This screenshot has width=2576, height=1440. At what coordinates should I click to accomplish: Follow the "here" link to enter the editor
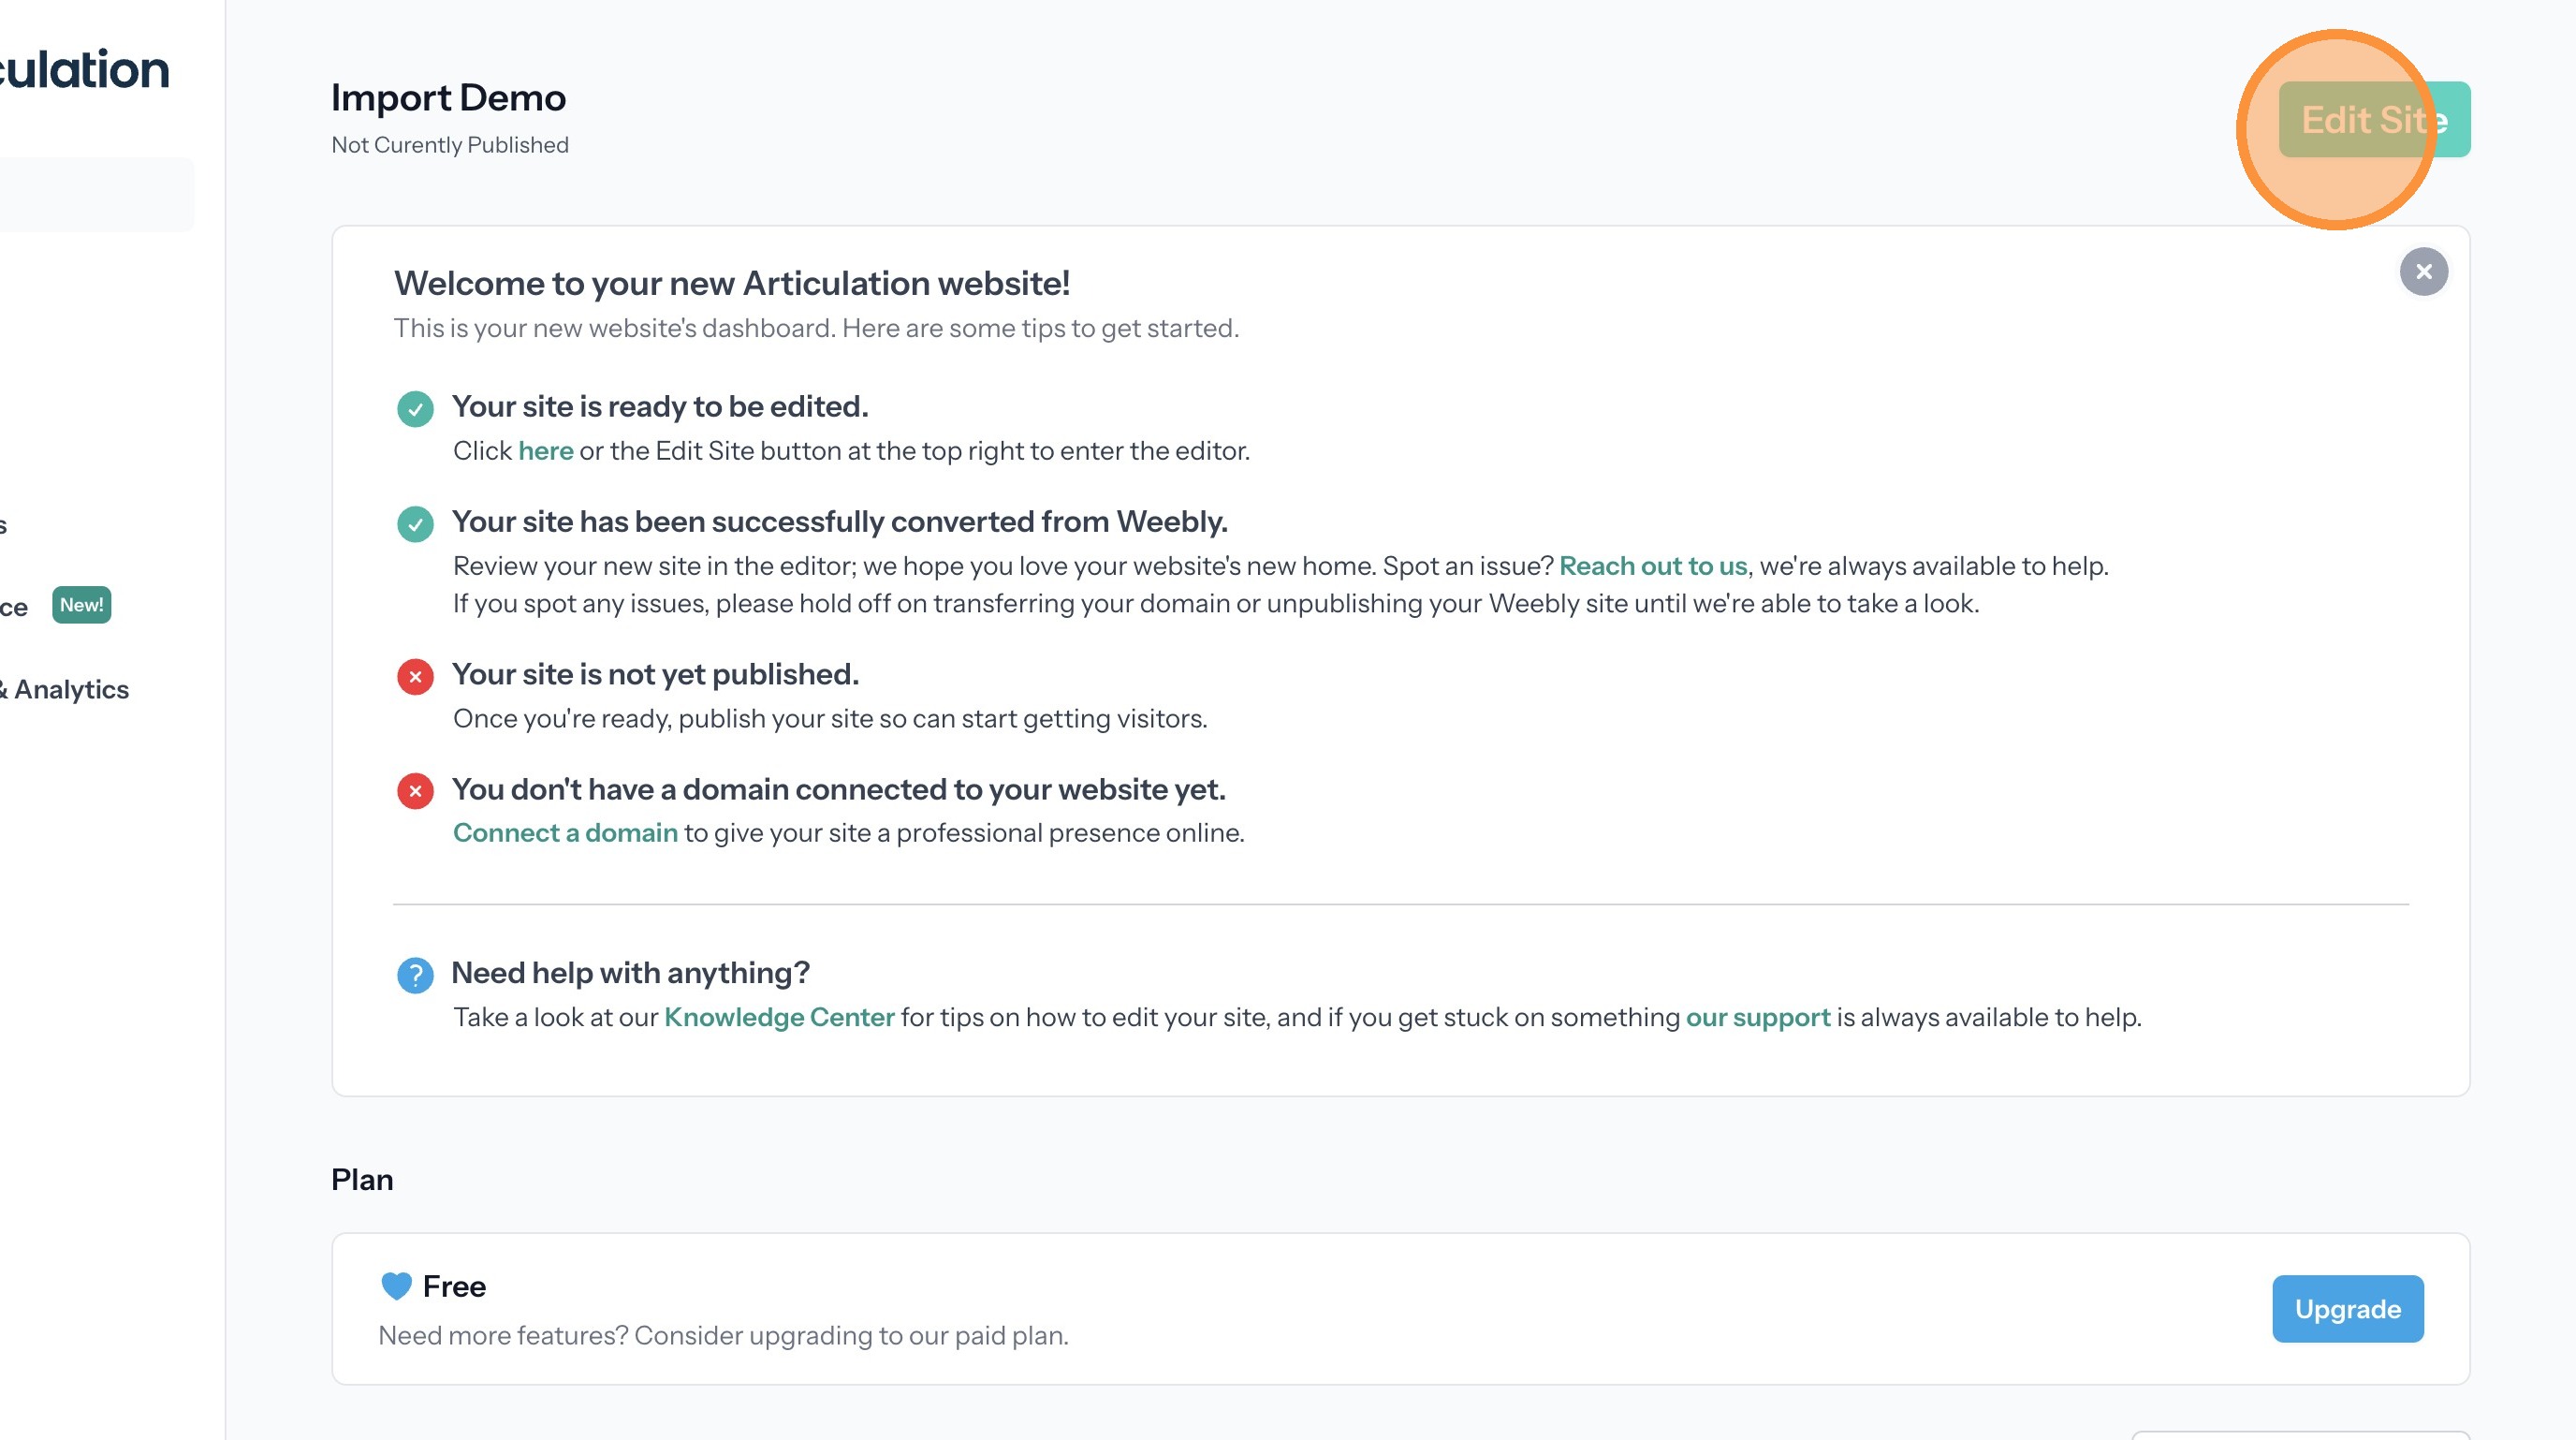546,451
